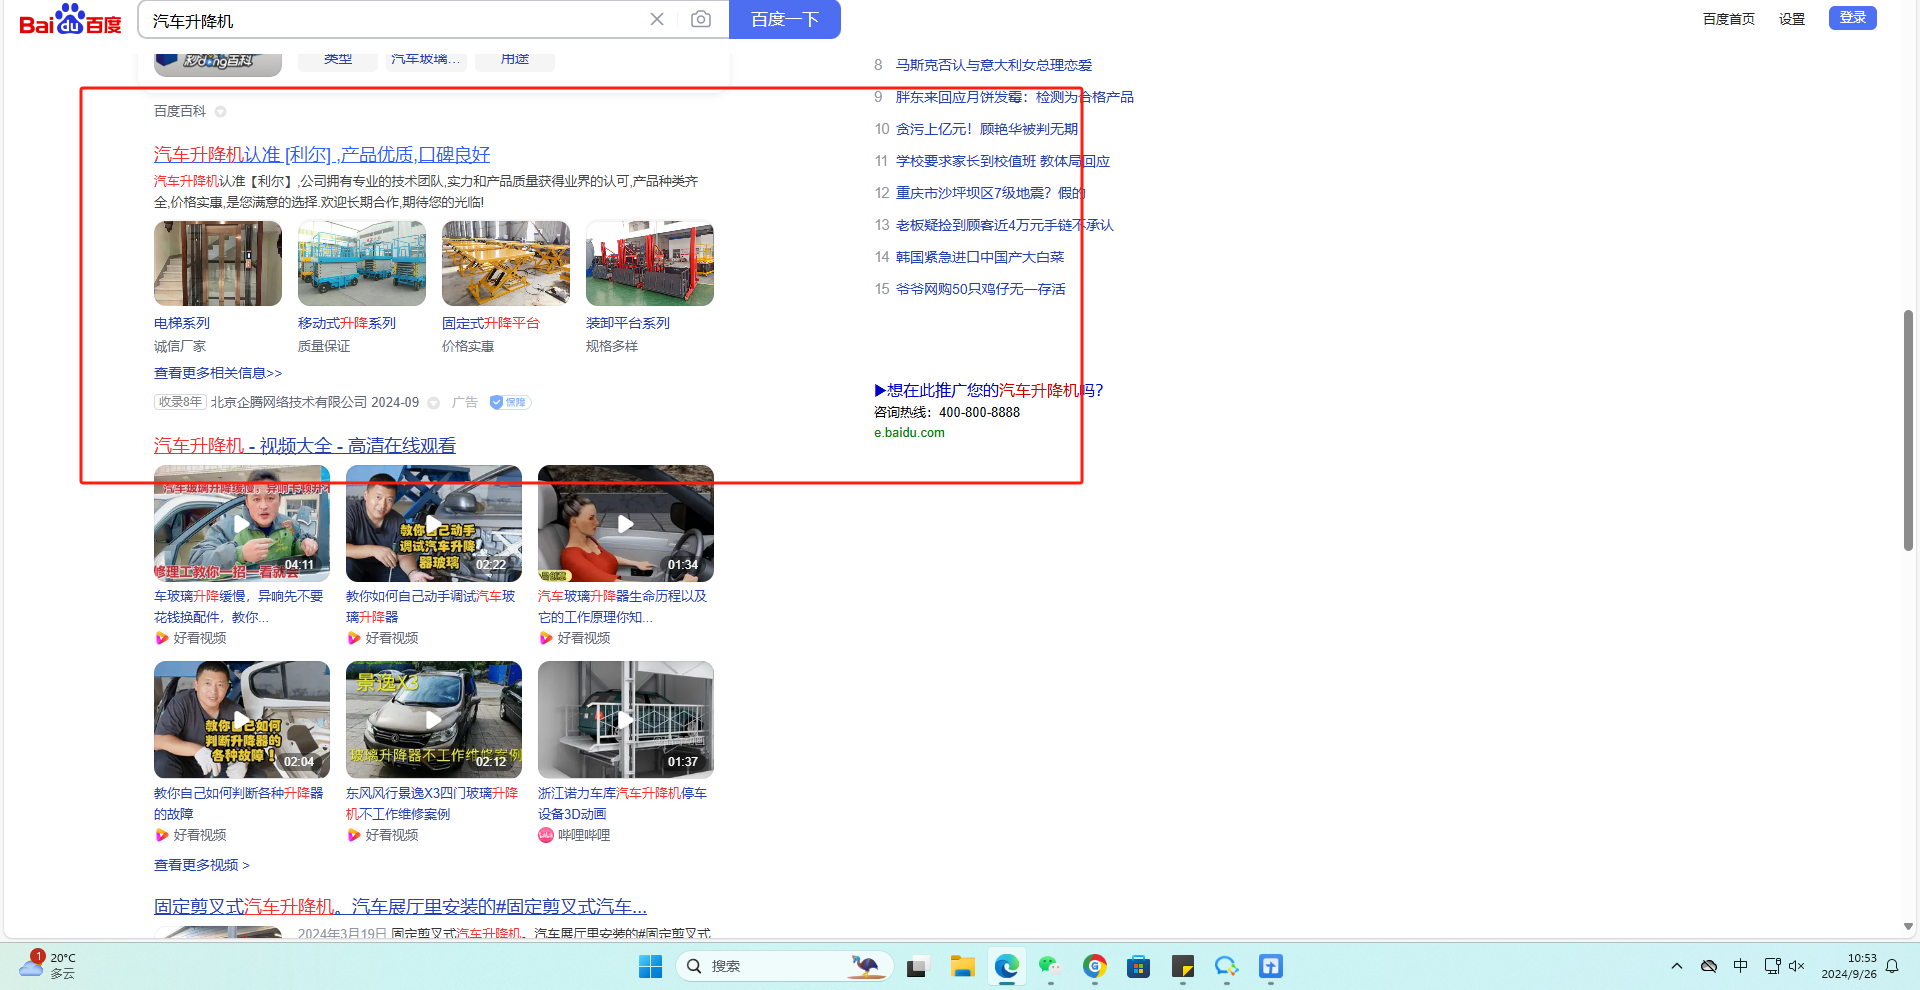Click the 登录 button
The image size is (1920, 990).
[x=1853, y=18]
